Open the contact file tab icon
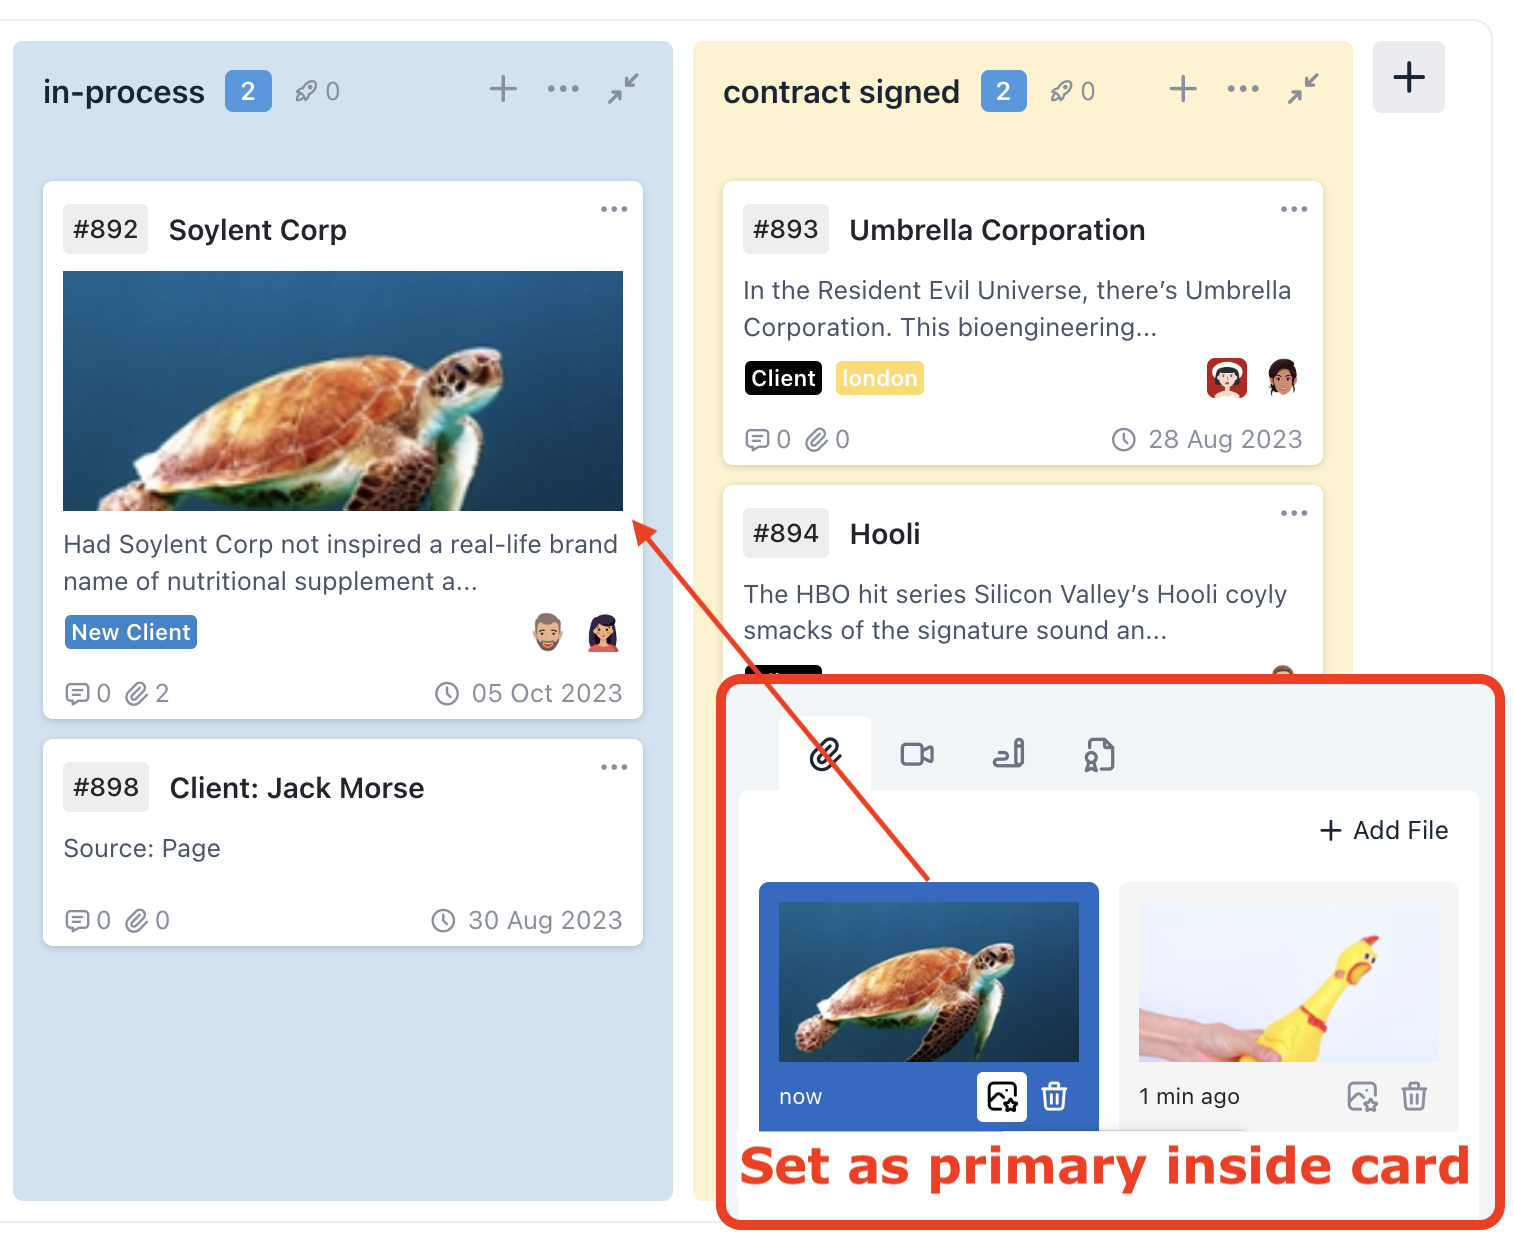 [x=1099, y=755]
